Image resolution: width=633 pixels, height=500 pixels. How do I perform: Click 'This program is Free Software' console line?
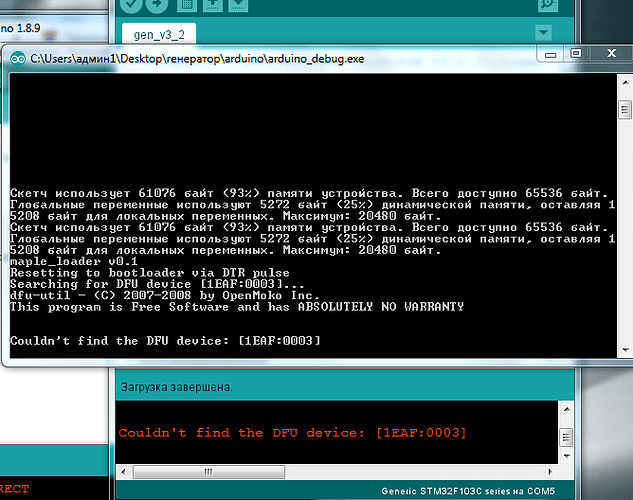pyautogui.click(x=237, y=307)
